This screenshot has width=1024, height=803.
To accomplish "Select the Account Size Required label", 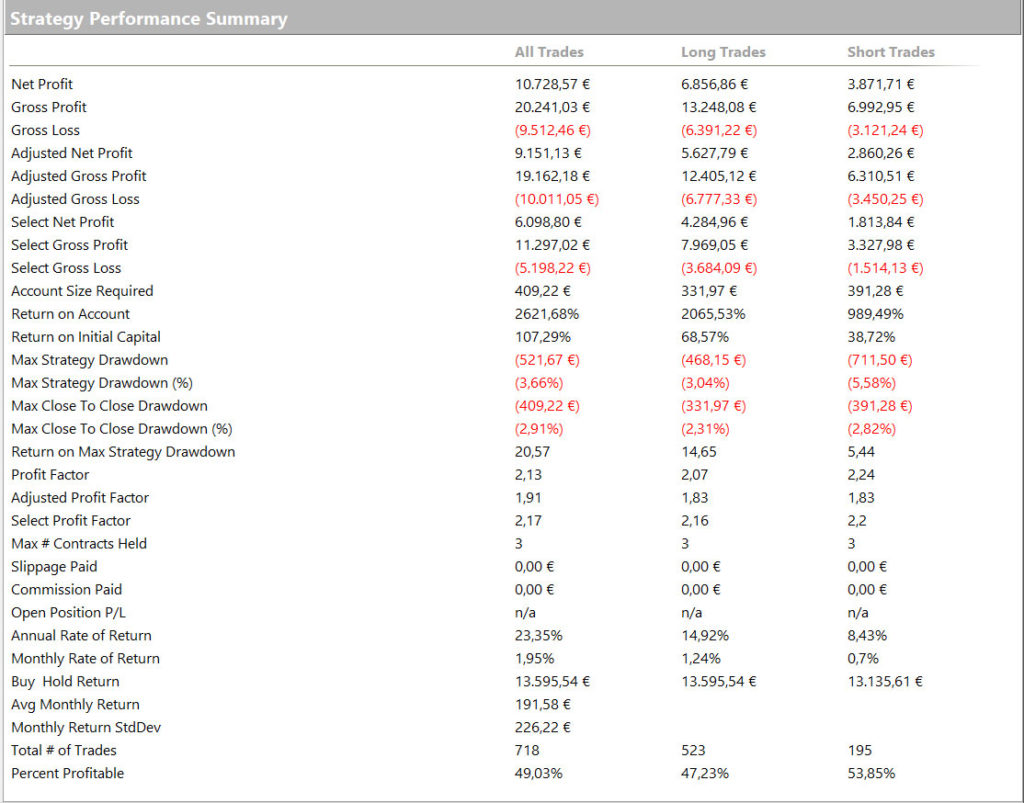I will coord(82,291).
